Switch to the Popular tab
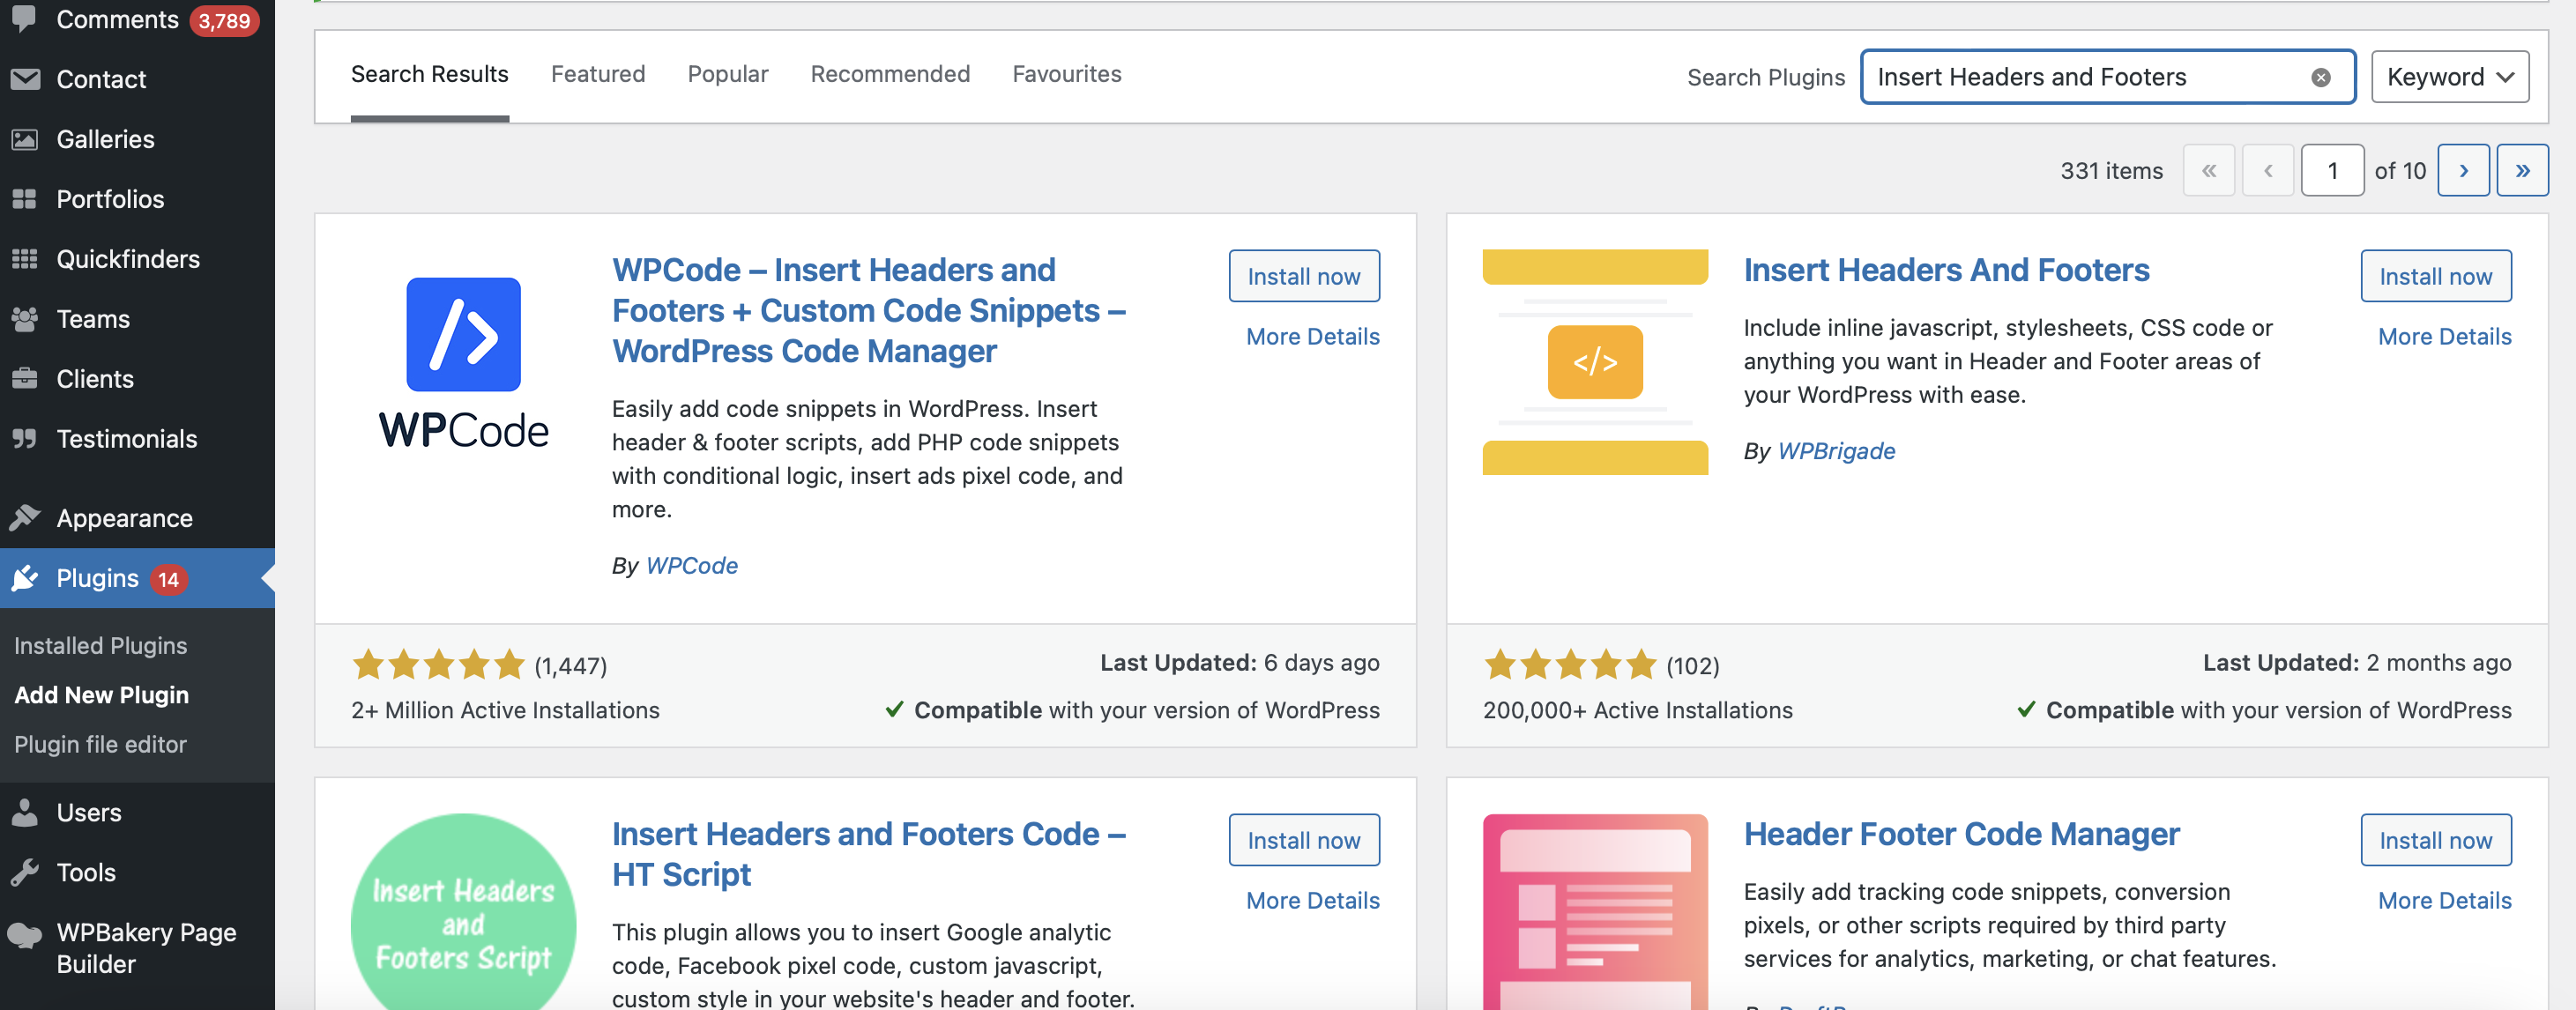This screenshot has width=2576, height=1010. point(727,74)
